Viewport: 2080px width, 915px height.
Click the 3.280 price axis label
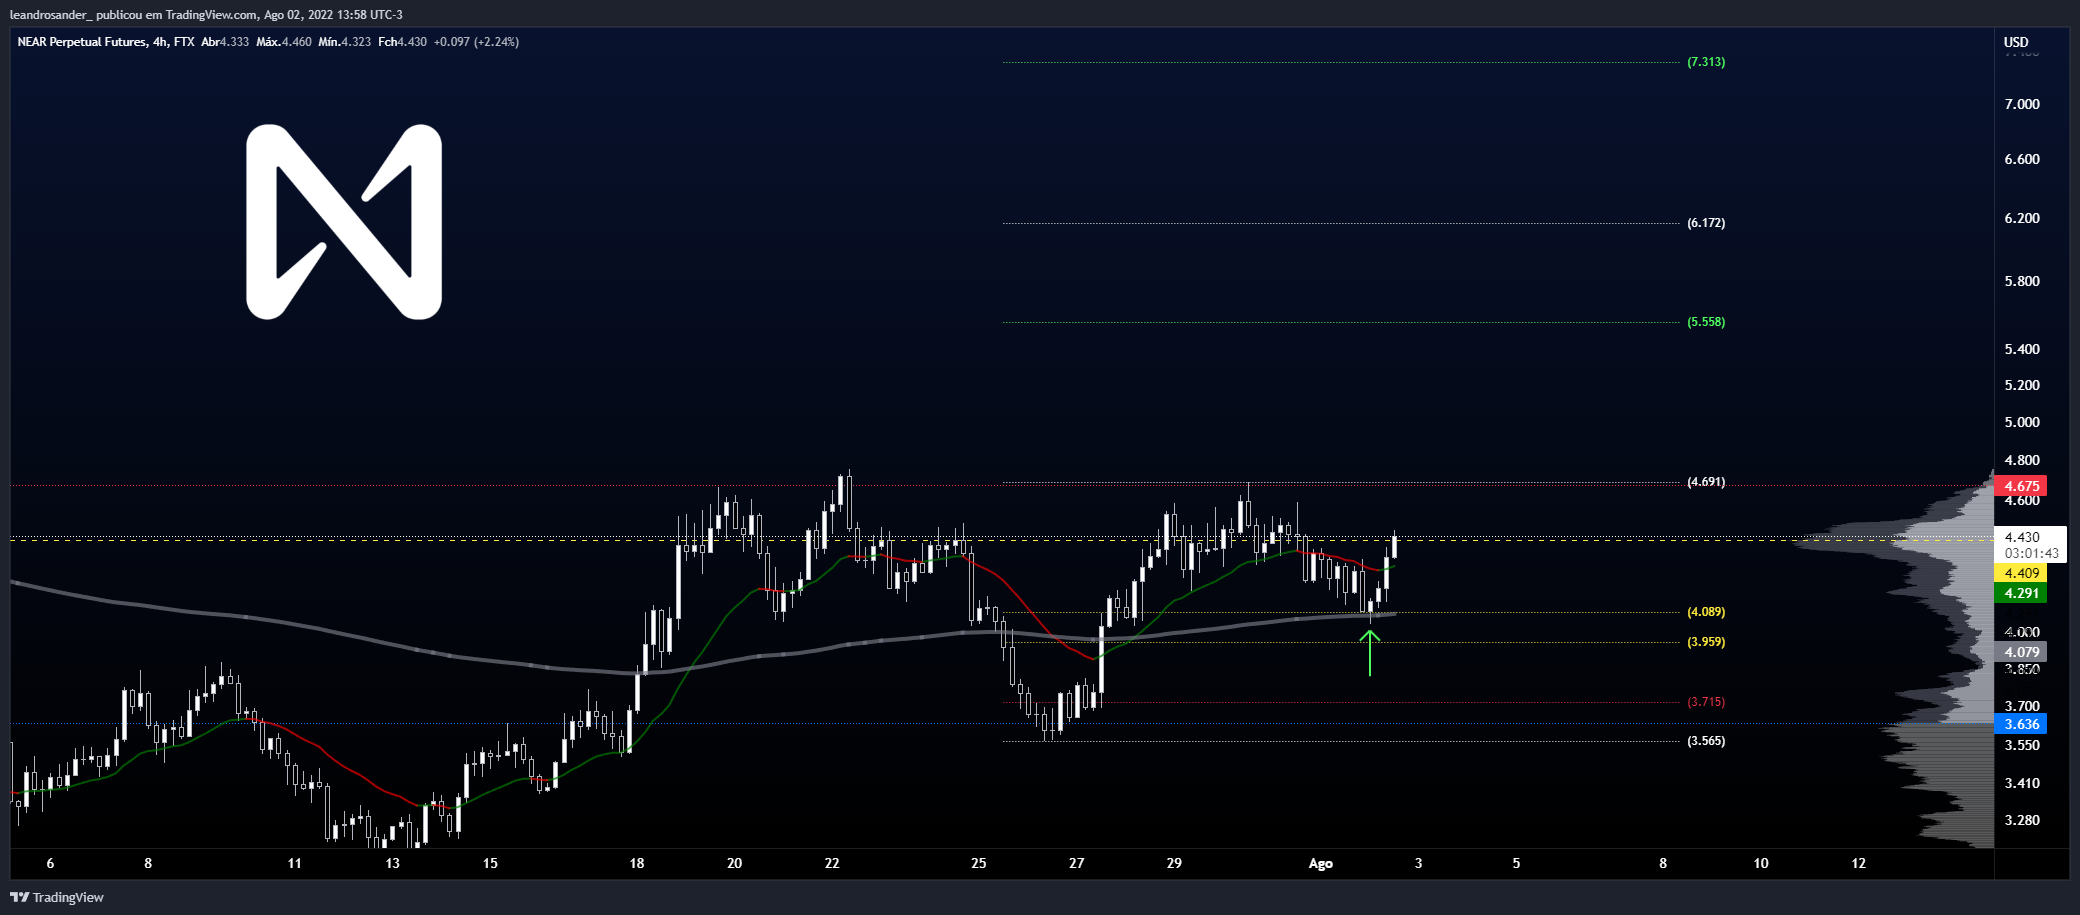coord(2022,820)
